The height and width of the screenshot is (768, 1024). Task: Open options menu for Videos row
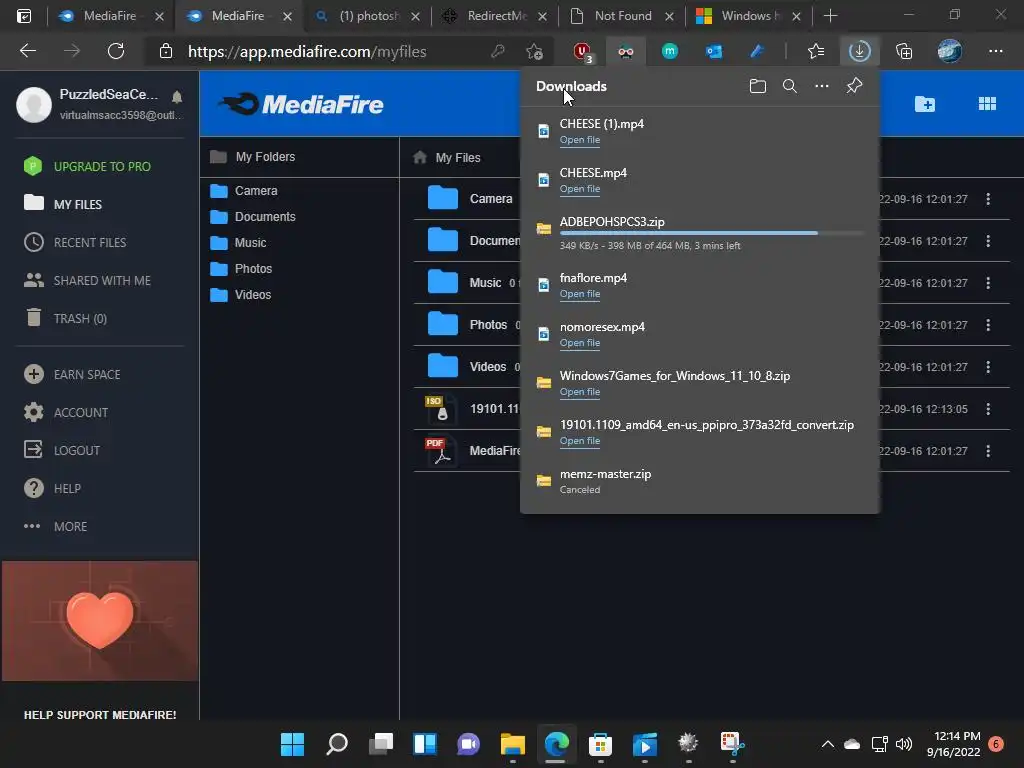point(988,367)
